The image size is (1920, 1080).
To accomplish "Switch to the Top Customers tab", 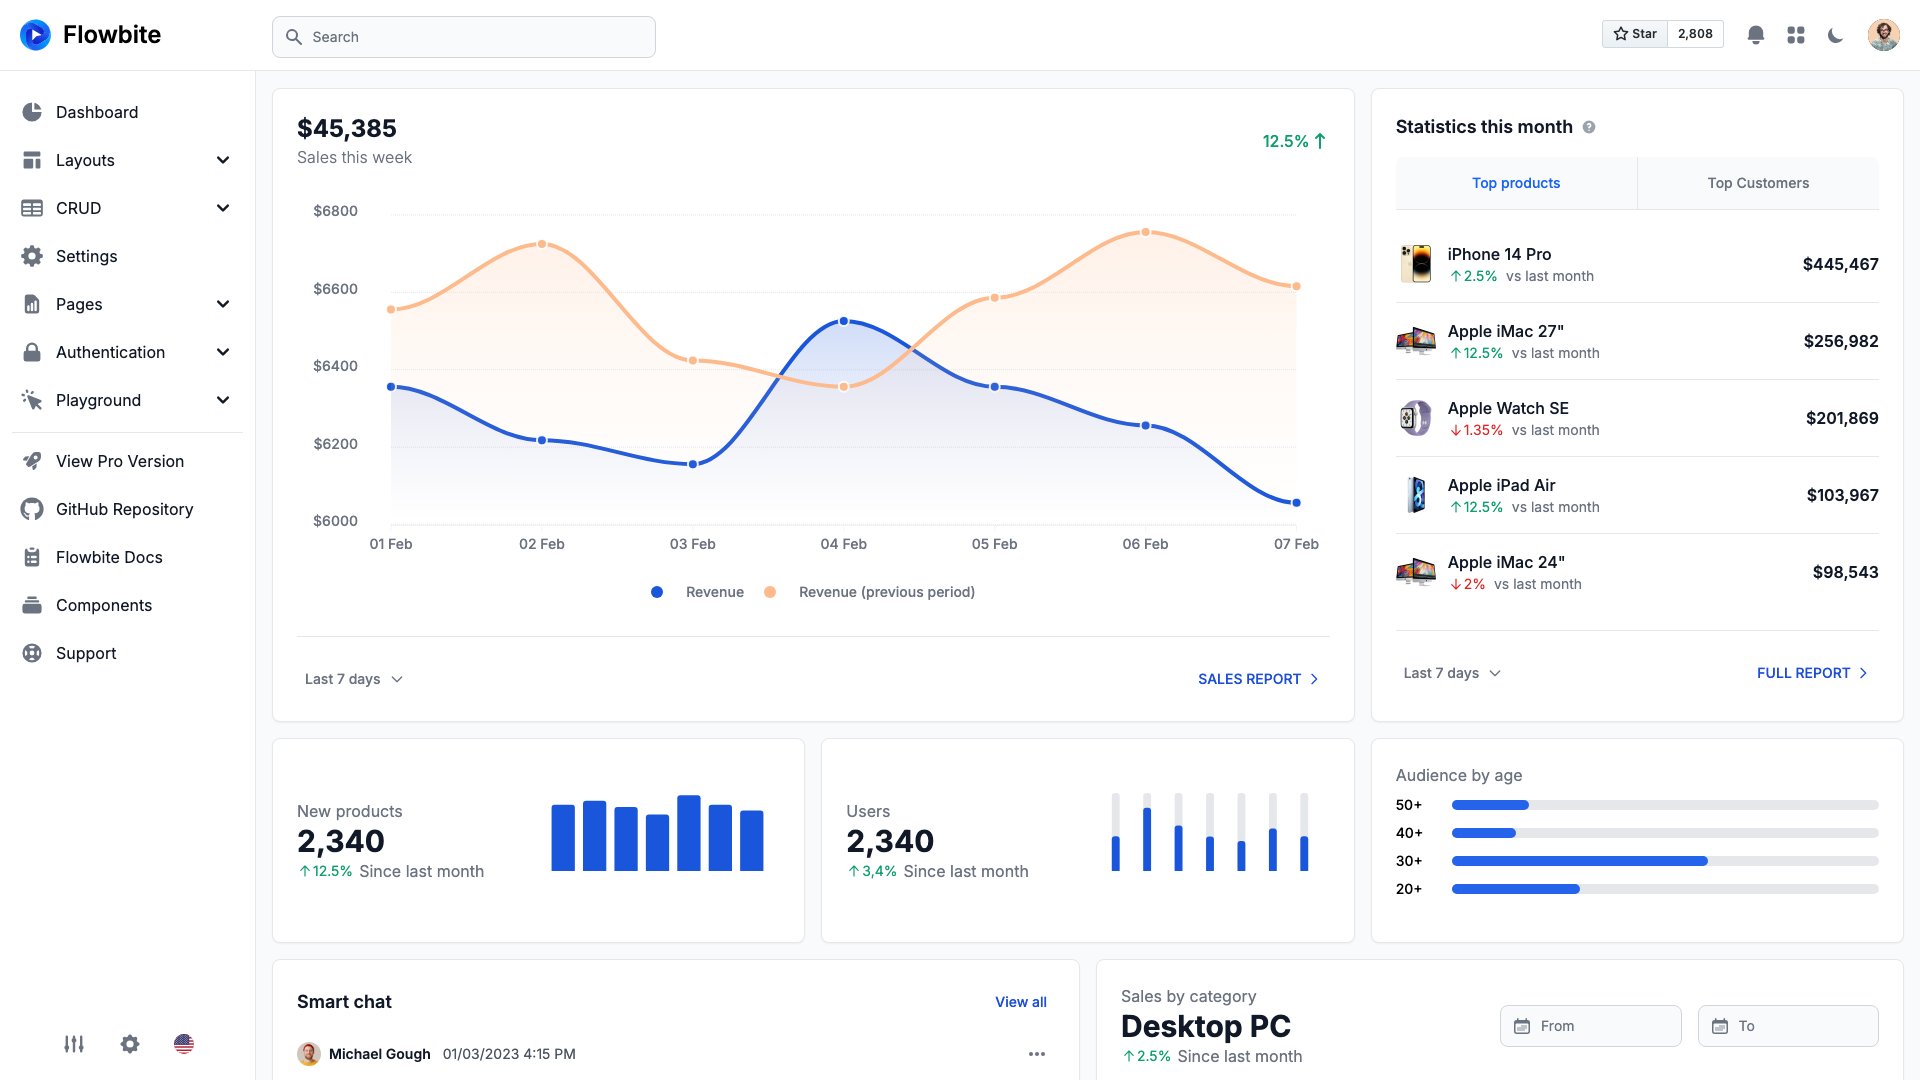I will click(1758, 183).
